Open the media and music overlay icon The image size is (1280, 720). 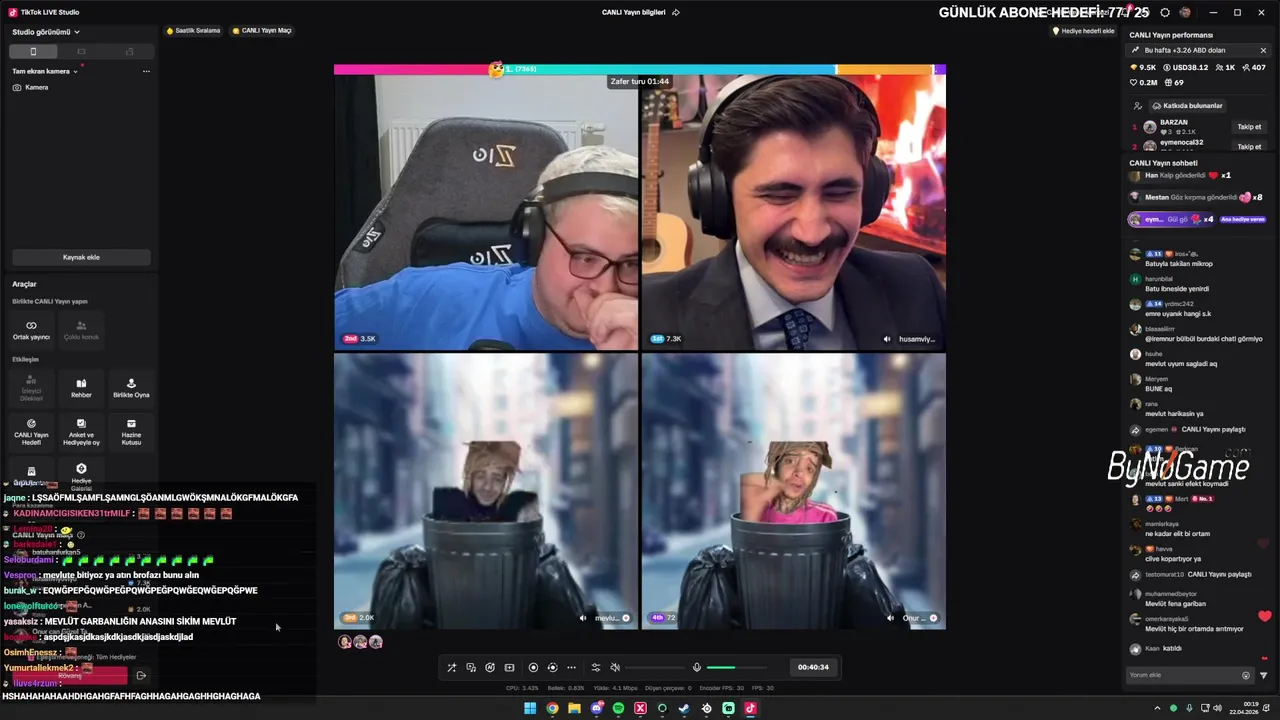tap(471, 667)
